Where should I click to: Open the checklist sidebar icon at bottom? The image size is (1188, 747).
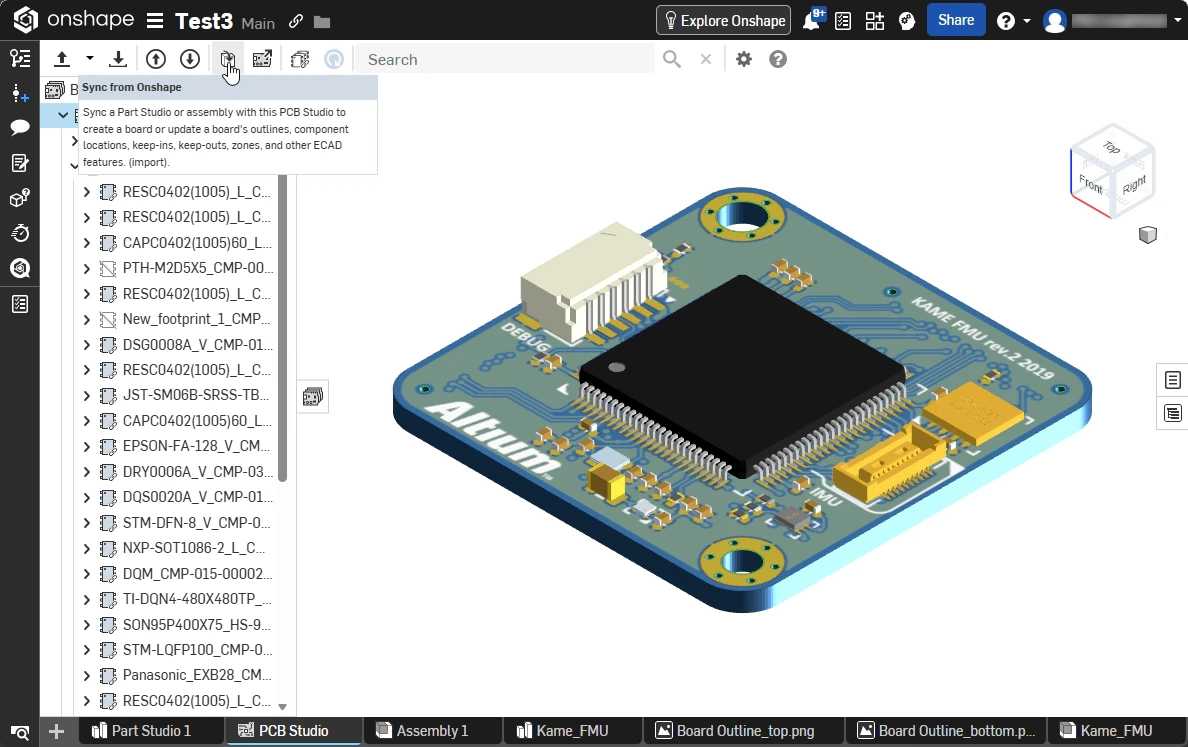point(20,304)
